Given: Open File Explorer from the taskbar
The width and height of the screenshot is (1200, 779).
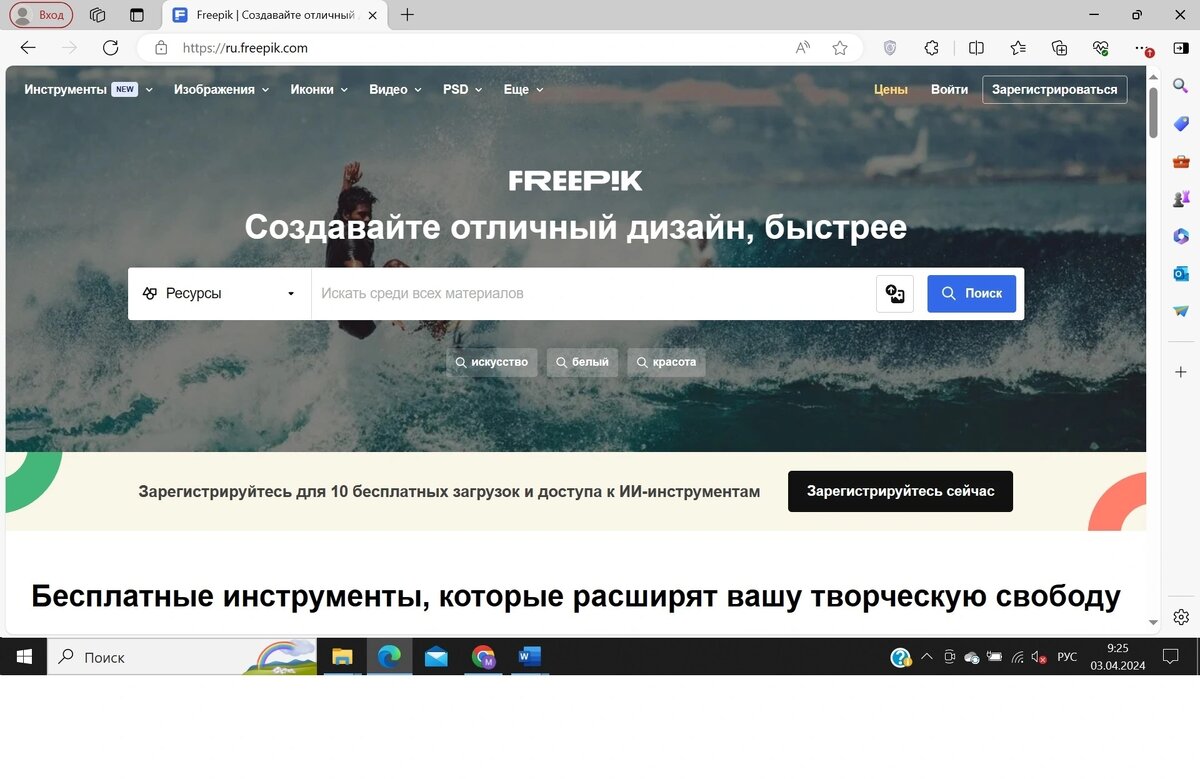Looking at the screenshot, I should pyautogui.click(x=342, y=657).
